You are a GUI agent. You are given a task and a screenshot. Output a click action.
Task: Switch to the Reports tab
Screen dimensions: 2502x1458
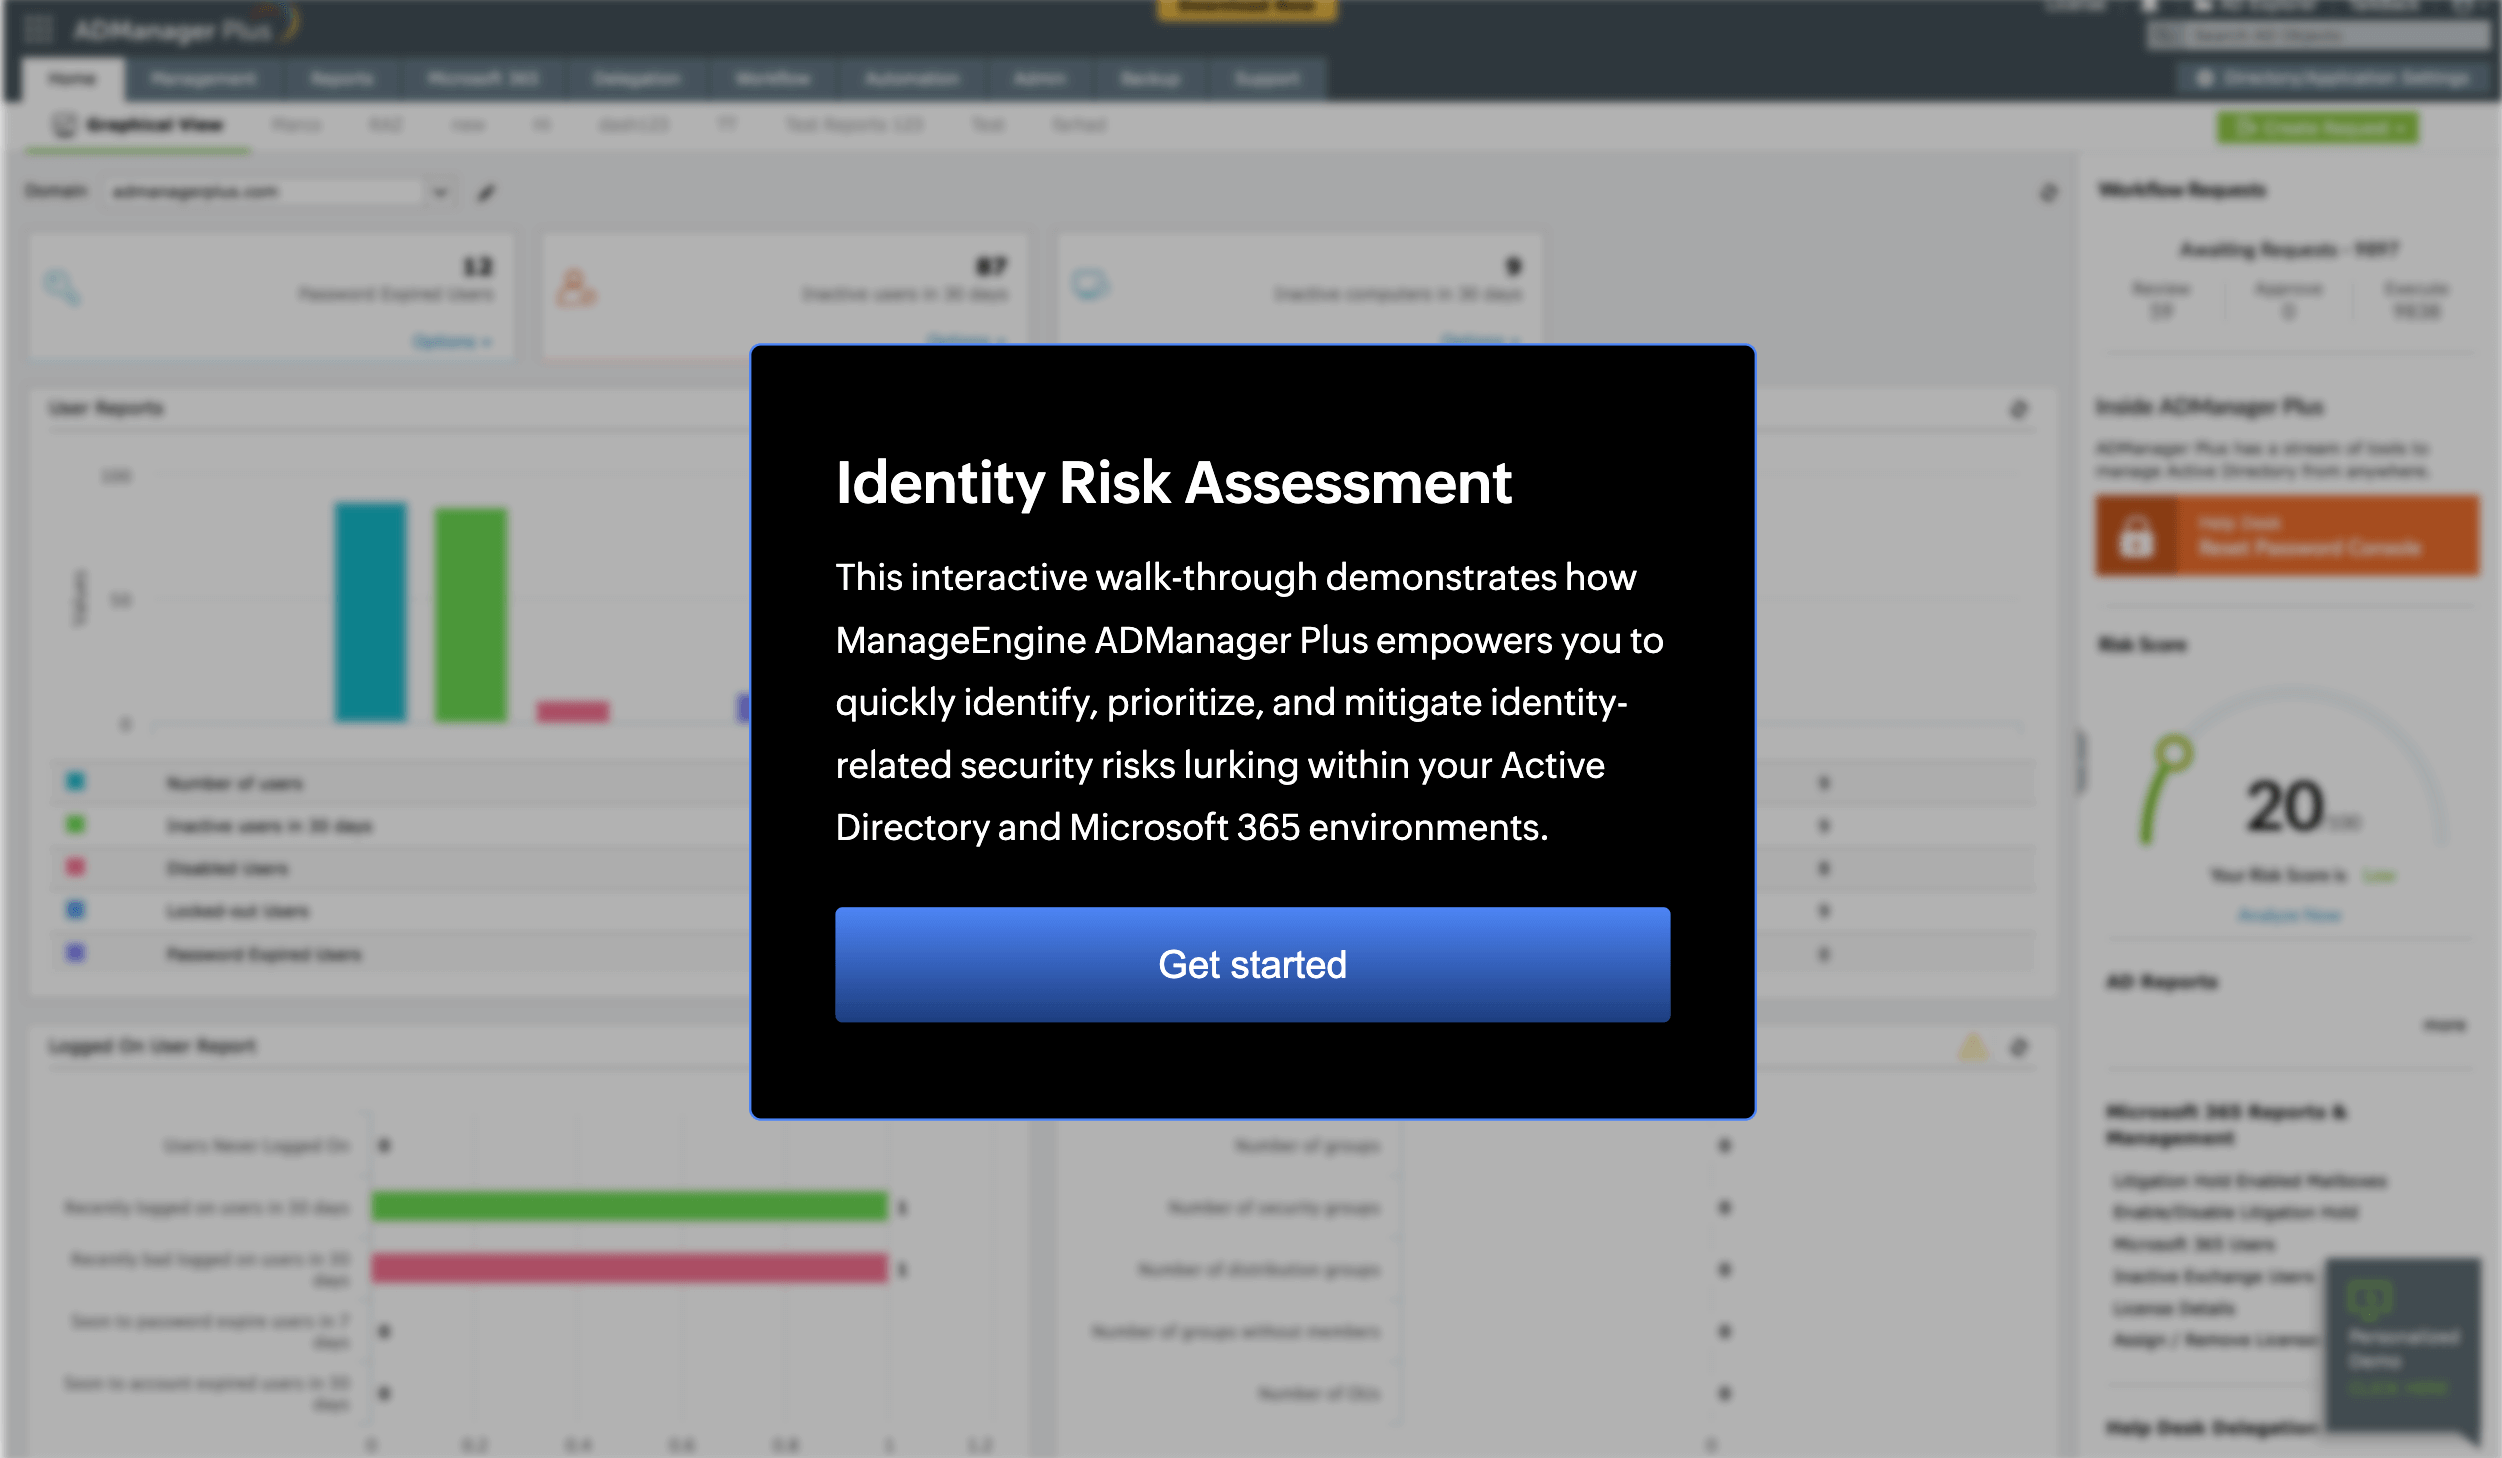click(340, 78)
